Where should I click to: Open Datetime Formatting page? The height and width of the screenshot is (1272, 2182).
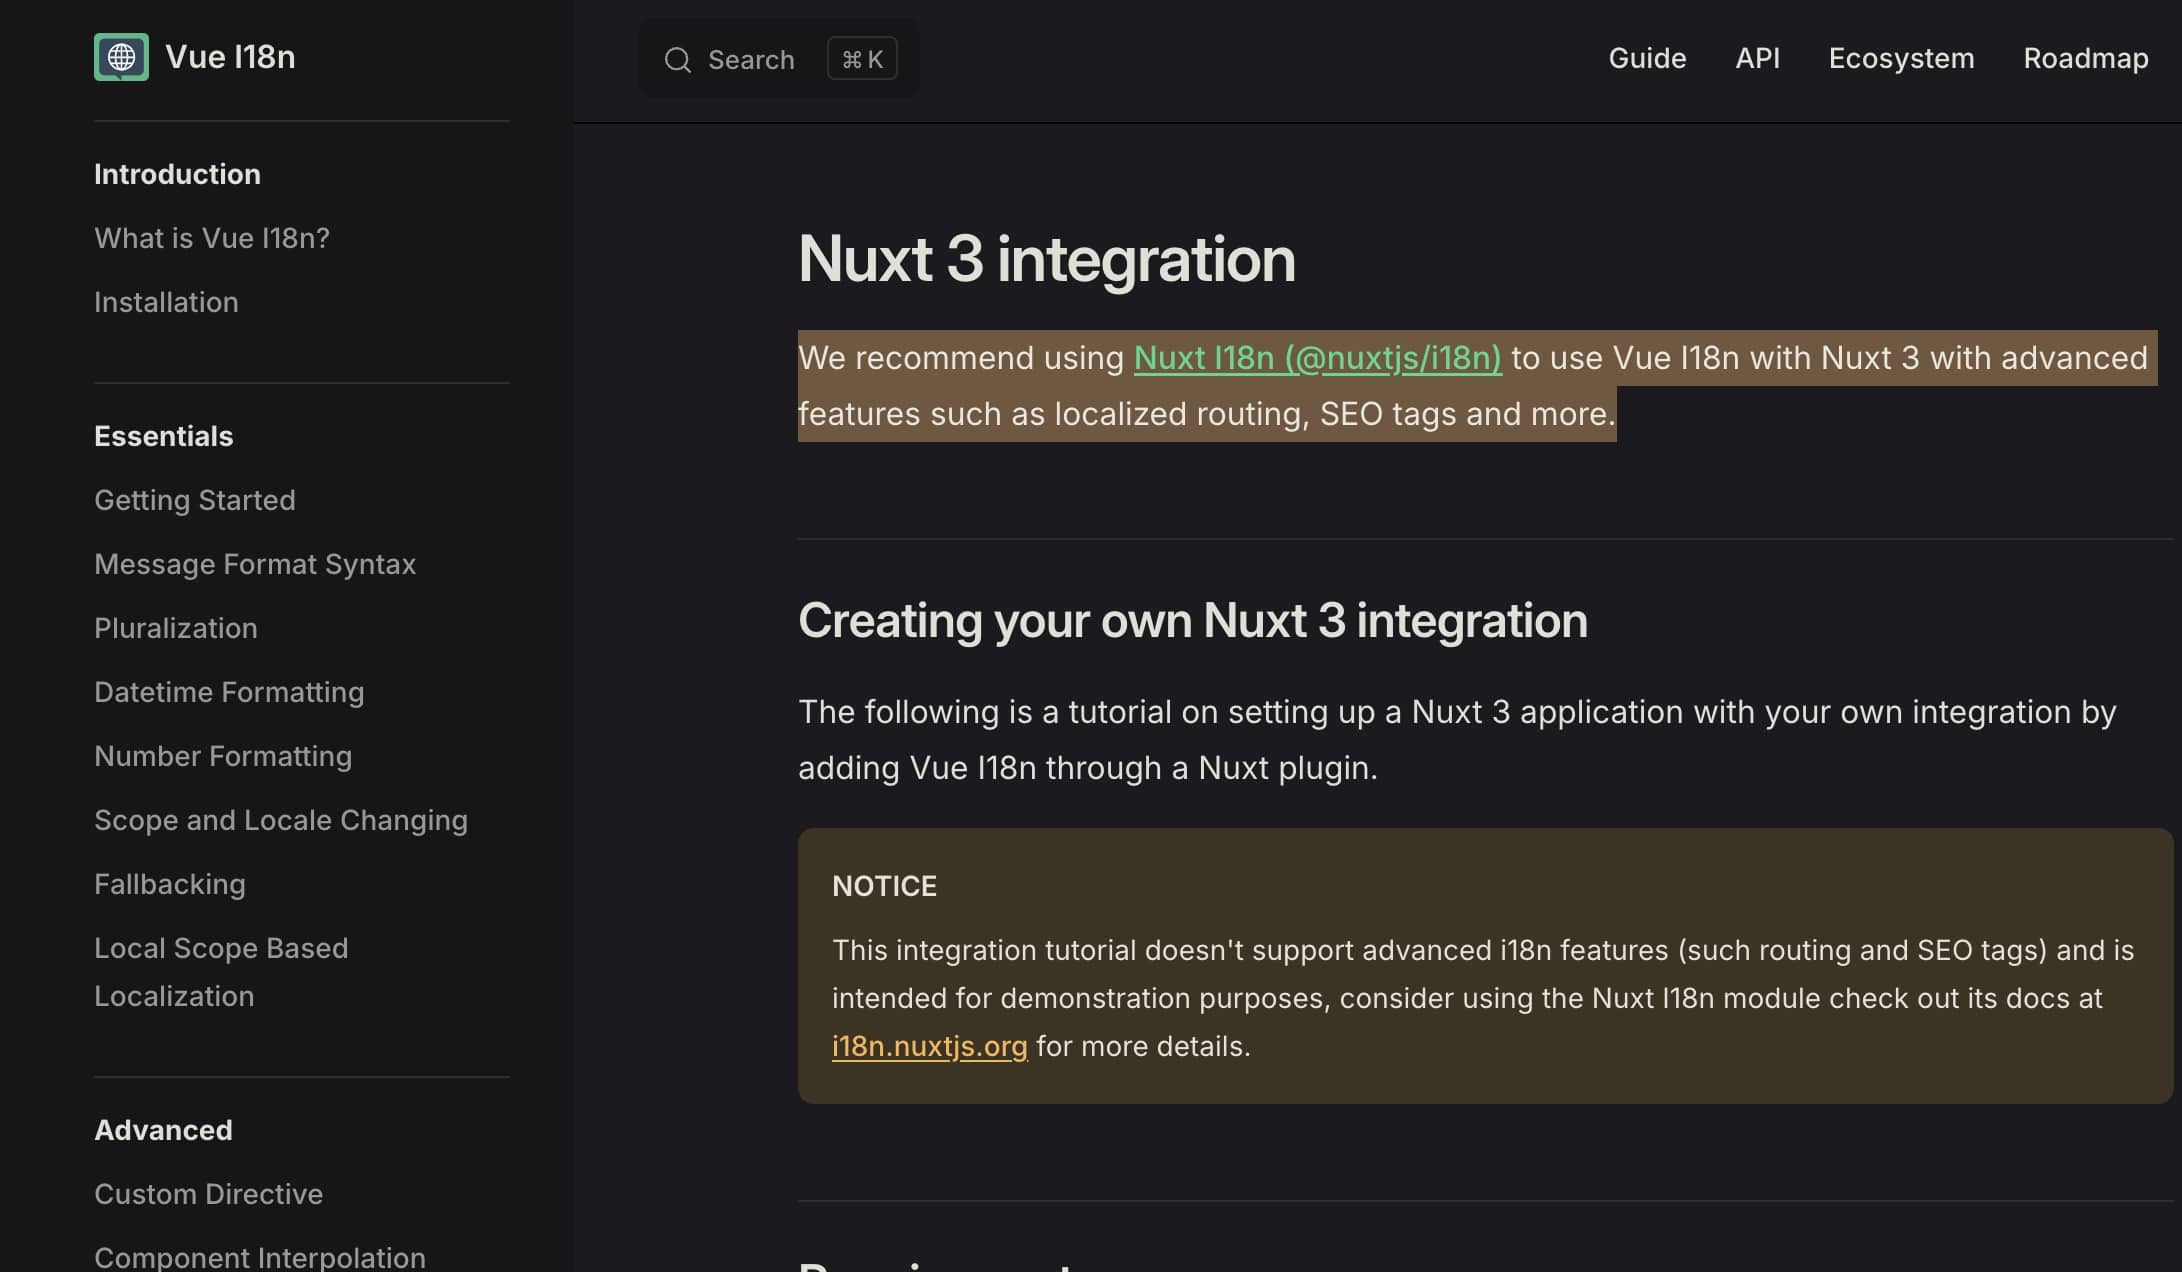click(x=229, y=692)
